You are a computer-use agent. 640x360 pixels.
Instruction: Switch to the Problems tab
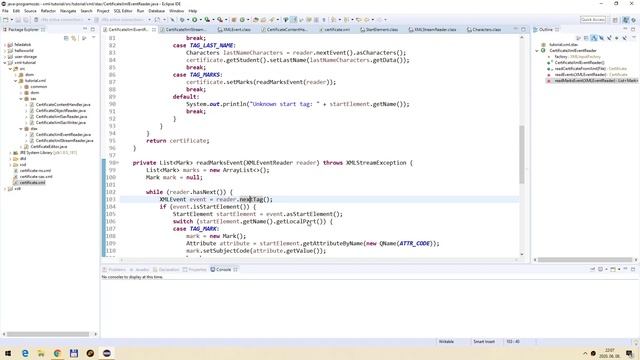pyautogui.click(x=114, y=270)
